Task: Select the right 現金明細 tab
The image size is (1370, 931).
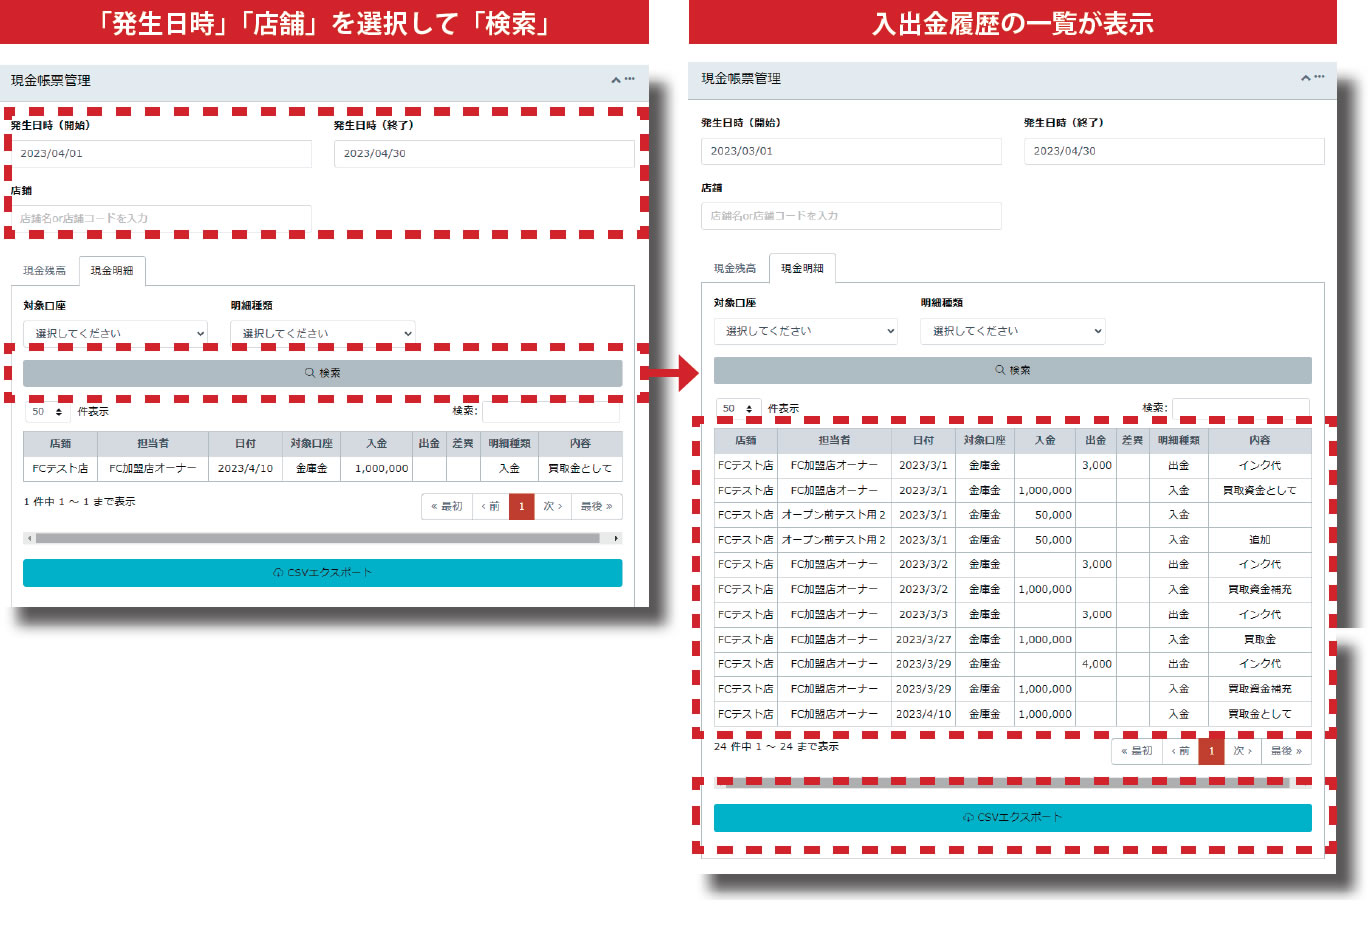Action: pos(802,269)
